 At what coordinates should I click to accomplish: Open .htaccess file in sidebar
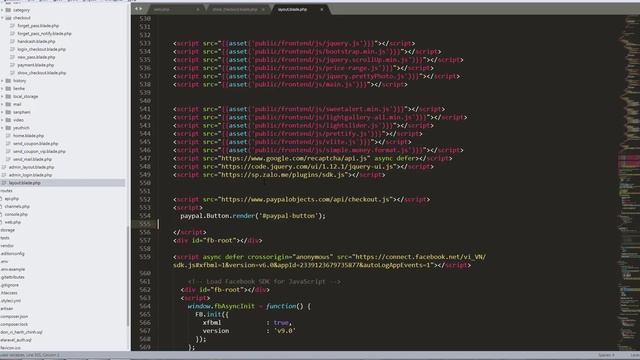(x=9, y=293)
